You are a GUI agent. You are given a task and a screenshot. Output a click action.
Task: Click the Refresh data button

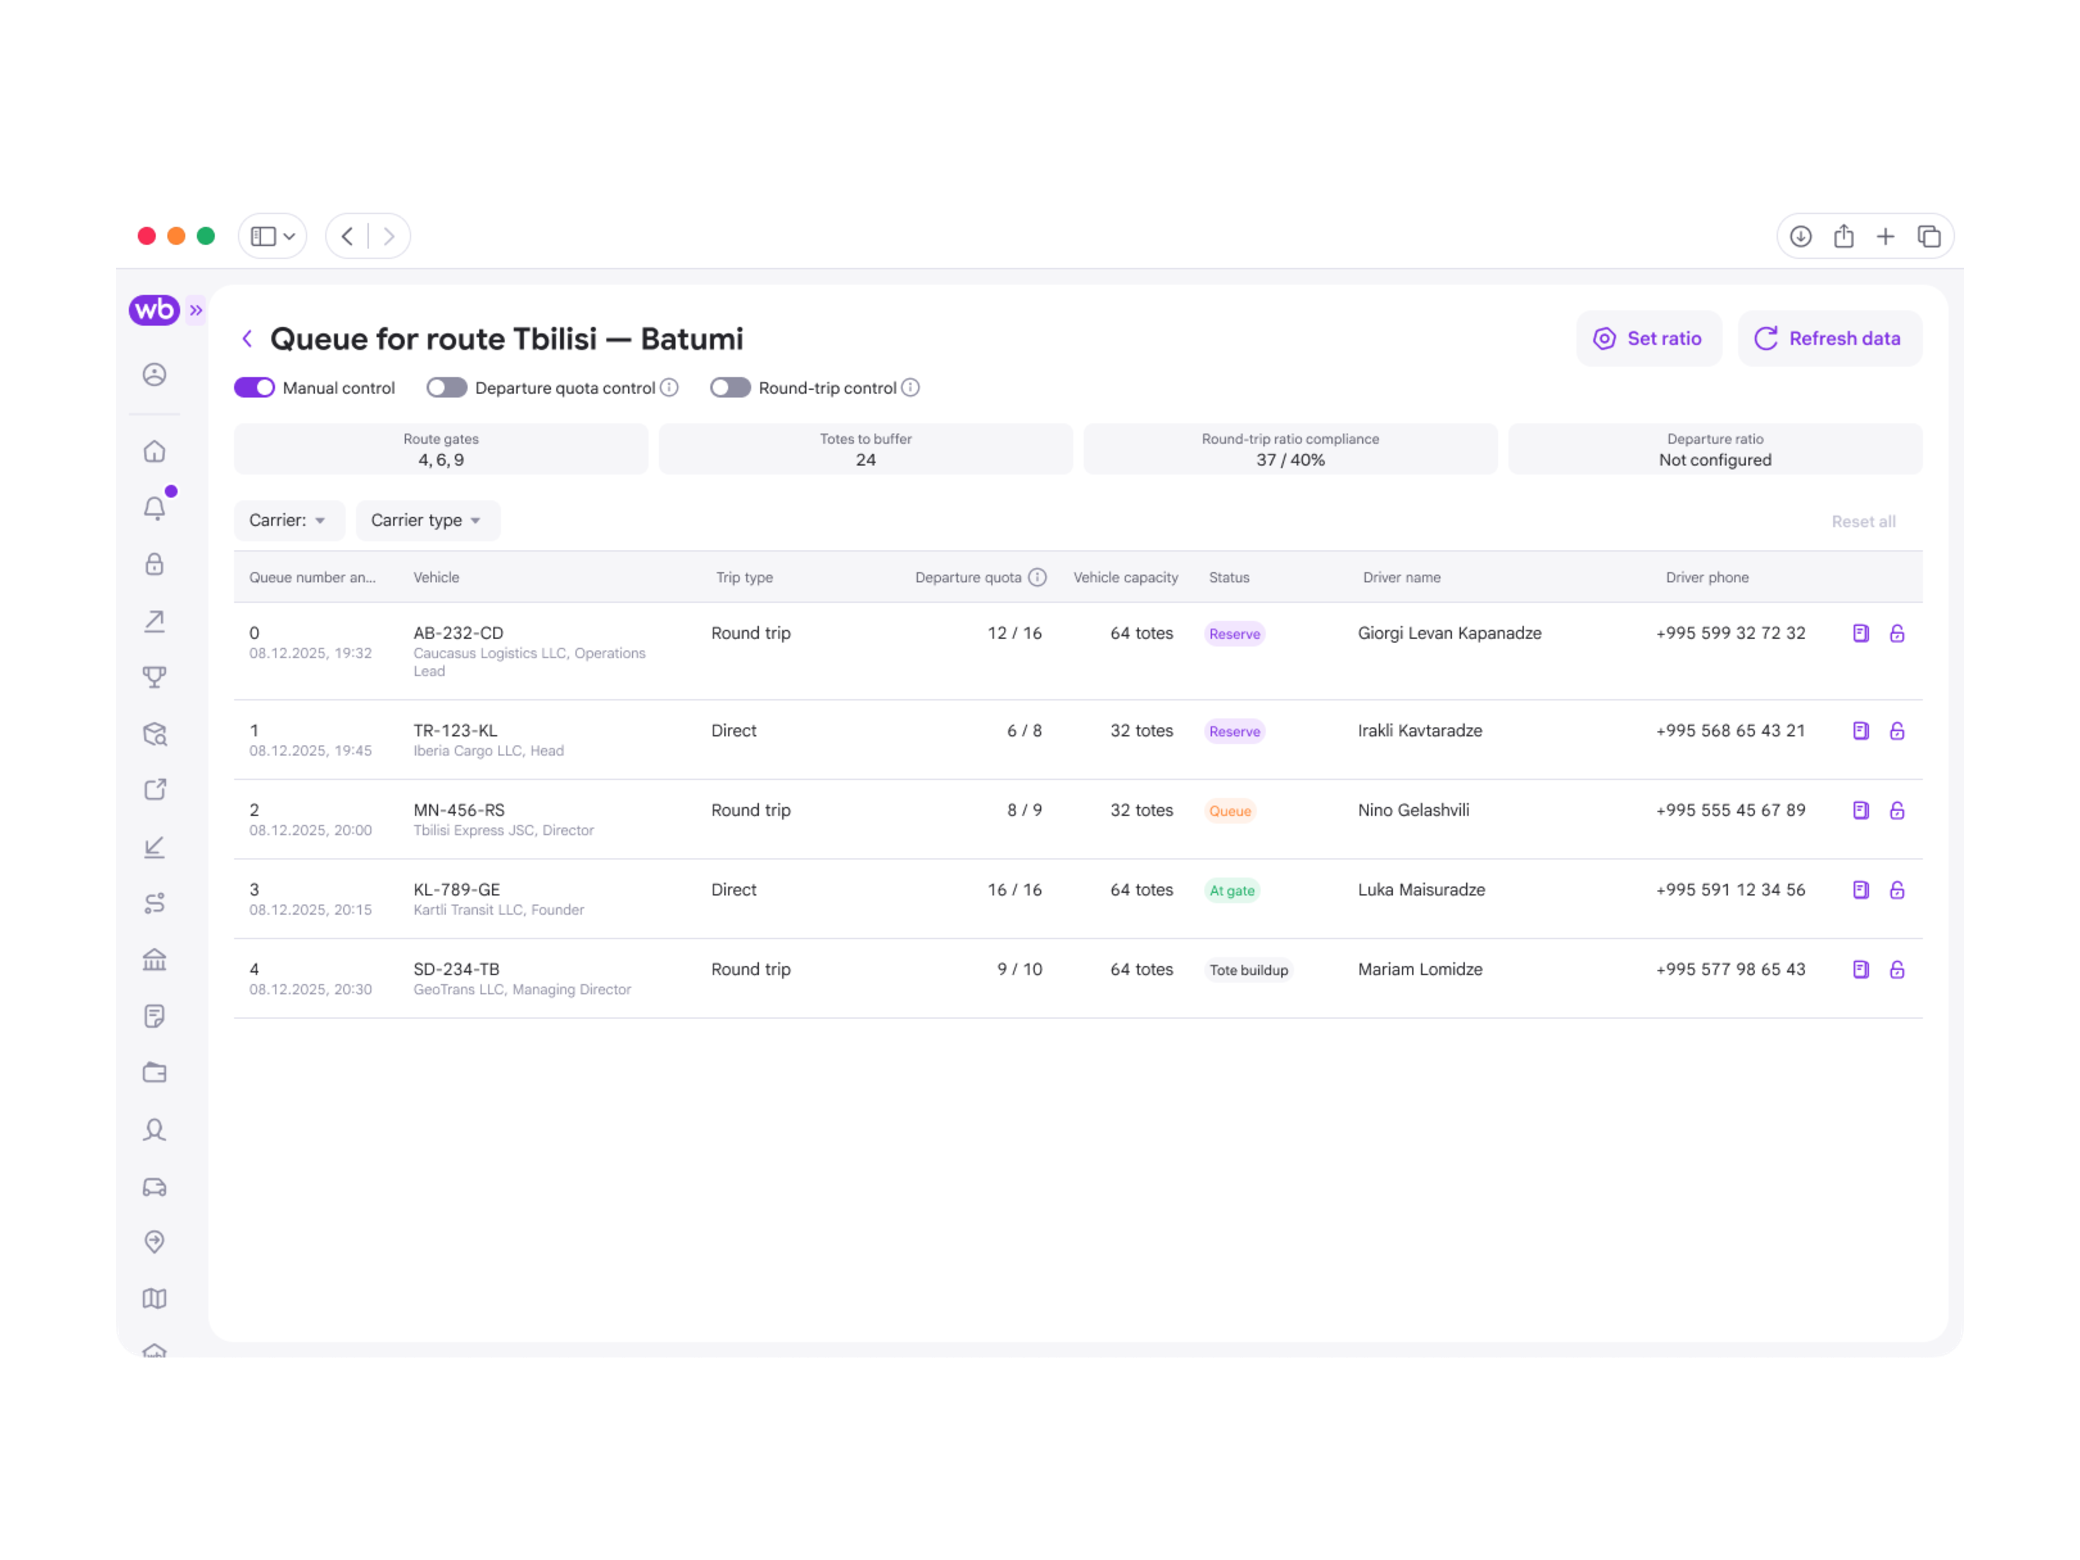click(x=1829, y=339)
